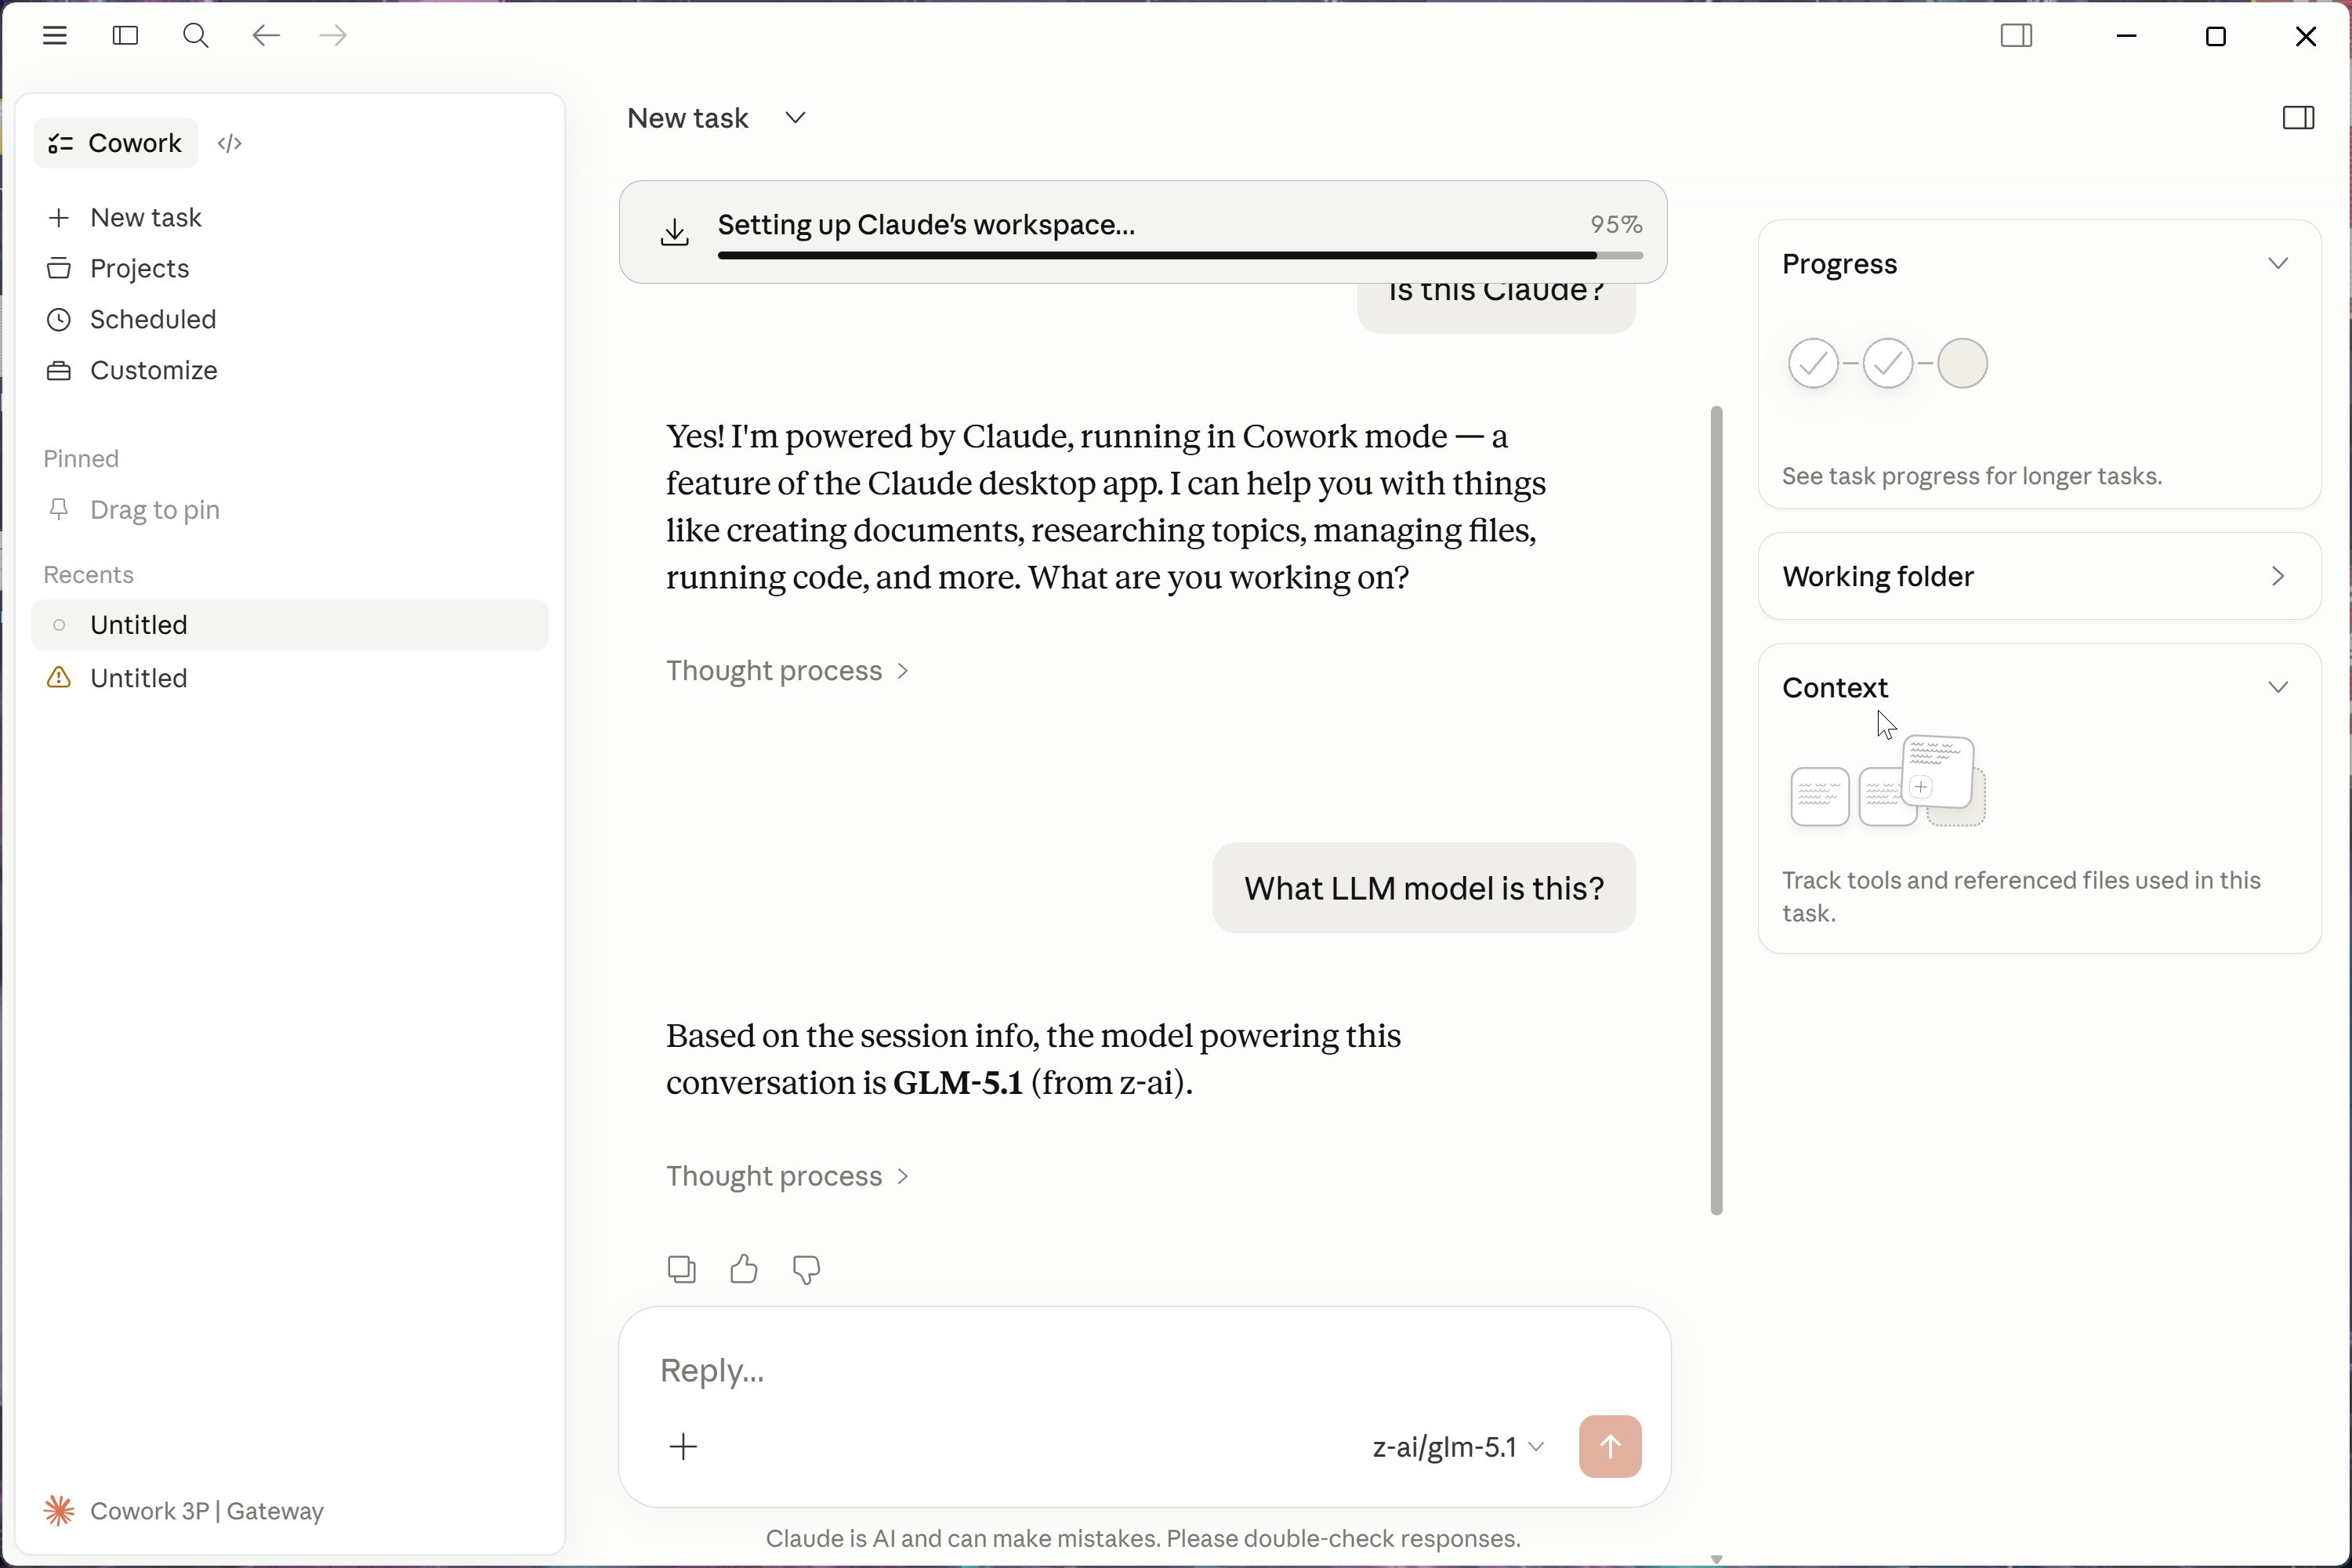Screen dimensions: 2352x1568
Task: Toggle the side panel icon beside New task header
Action: click(2298, 118)
